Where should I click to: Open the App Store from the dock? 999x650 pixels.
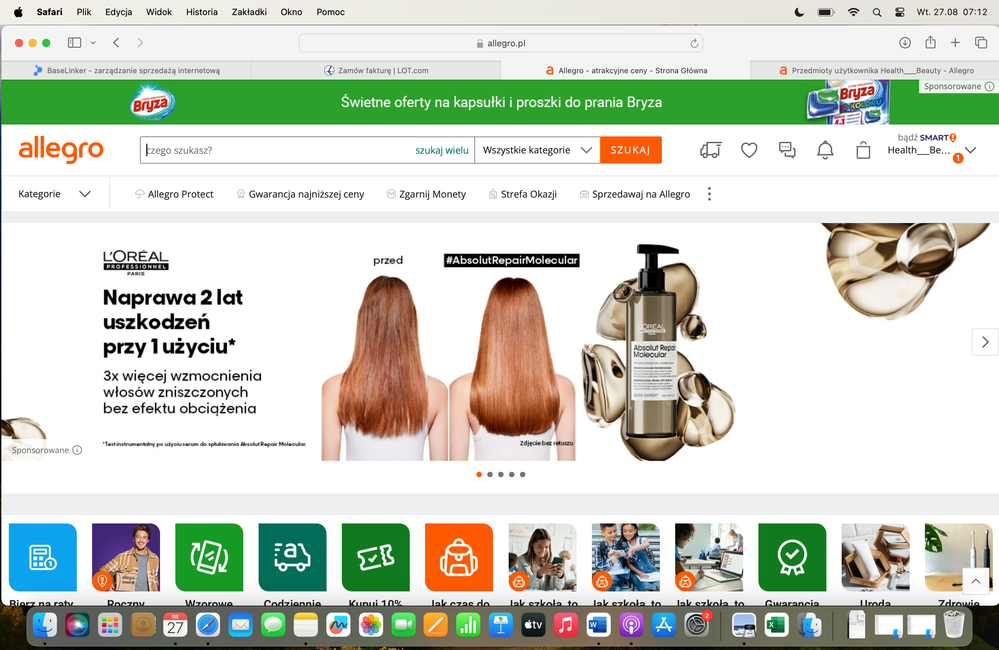coord(663,626)
